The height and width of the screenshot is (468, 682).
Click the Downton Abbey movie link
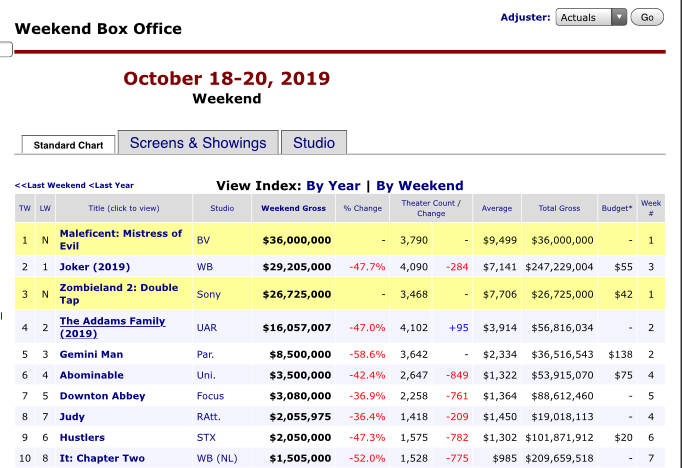[102, 396]
